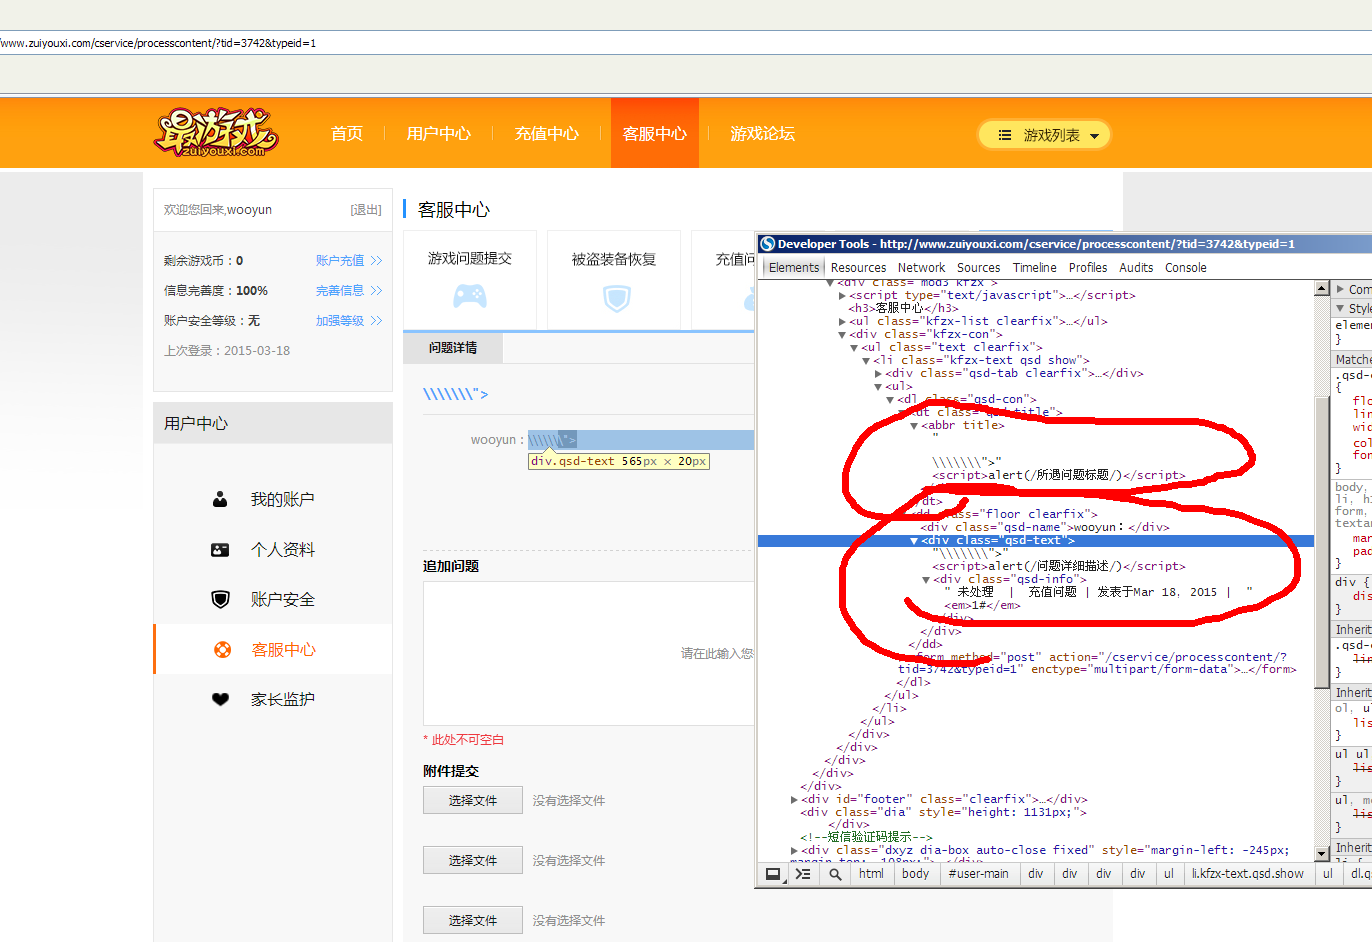
Task: Click the shield icon beside 账户安全
Action: [220, 599]
